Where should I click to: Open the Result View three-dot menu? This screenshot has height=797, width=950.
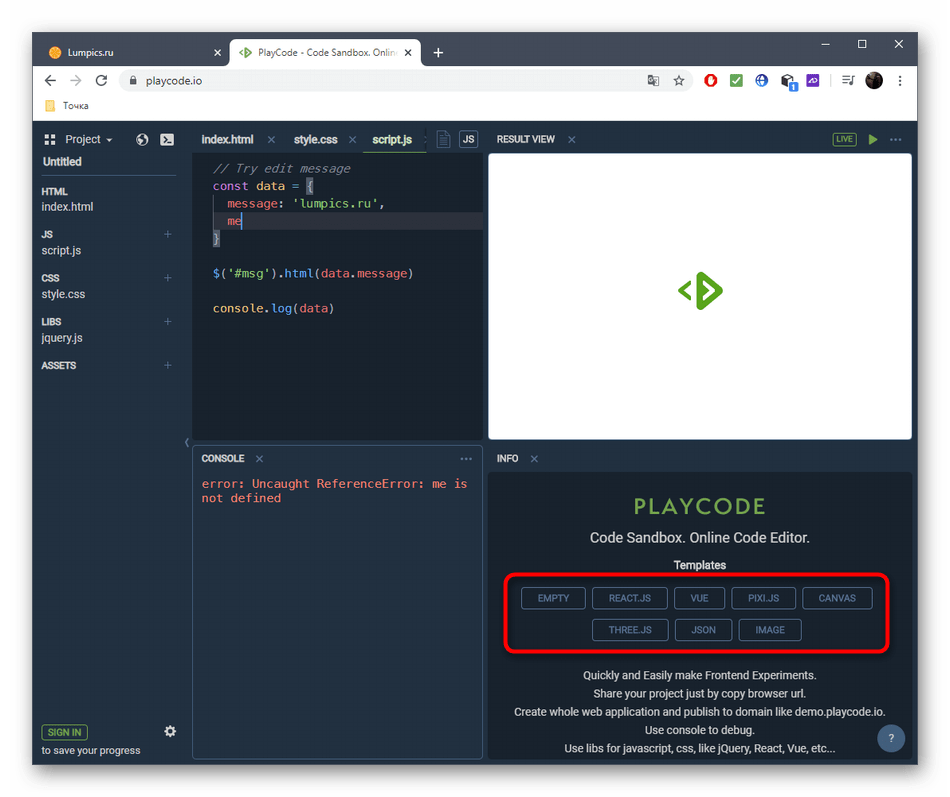click(x=896, y=140)
